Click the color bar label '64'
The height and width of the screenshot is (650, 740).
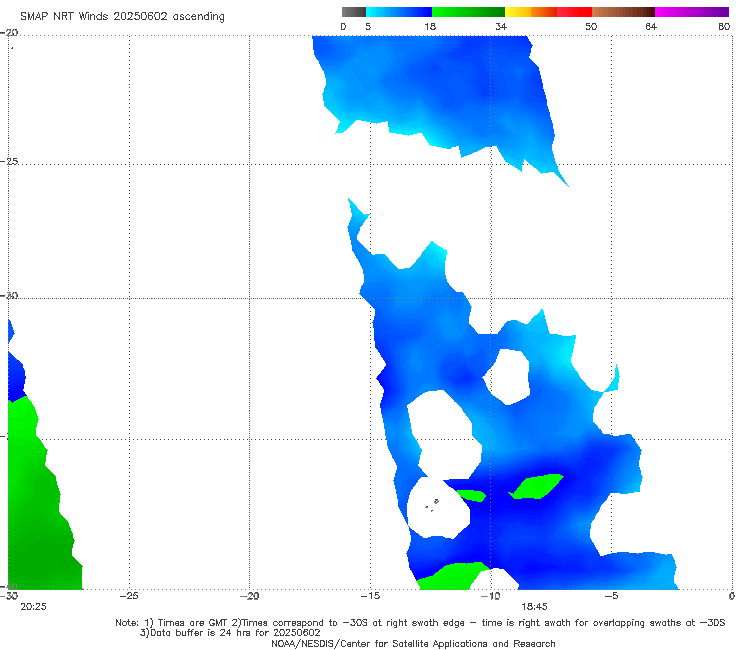pyautogui.click(x=651, y=27)
